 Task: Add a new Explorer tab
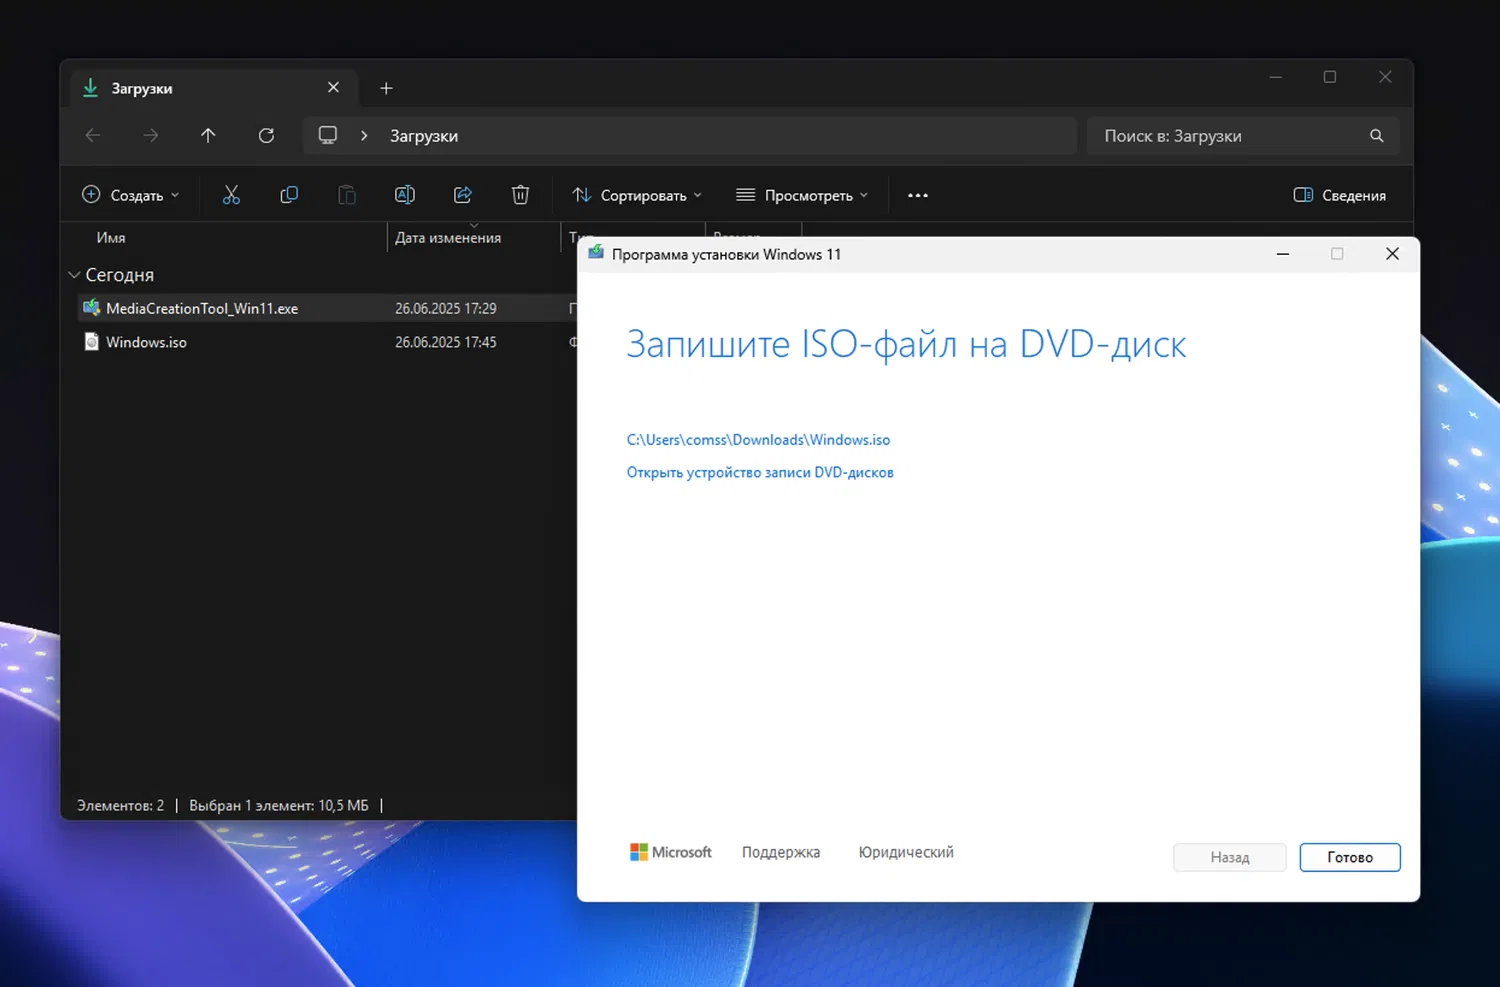(386, 89)
